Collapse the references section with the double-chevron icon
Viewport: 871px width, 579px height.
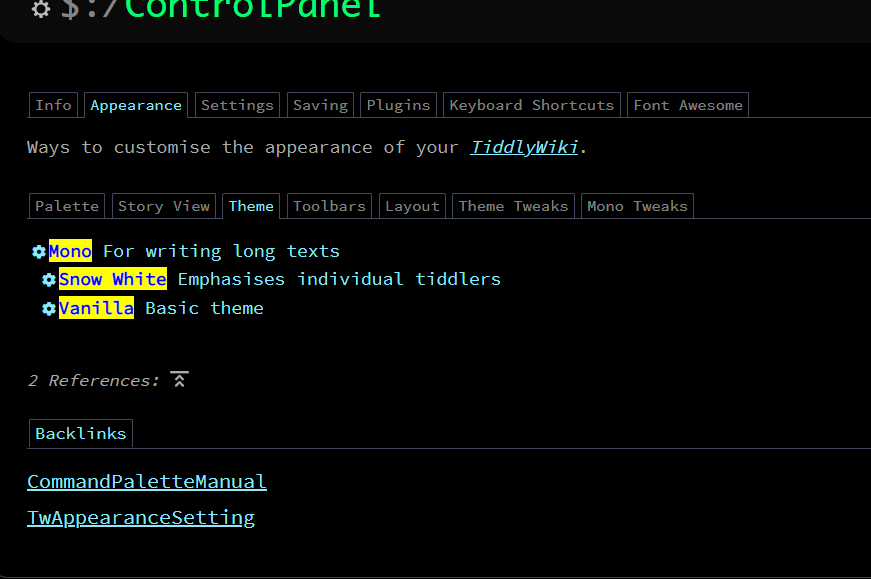[179, 380]
